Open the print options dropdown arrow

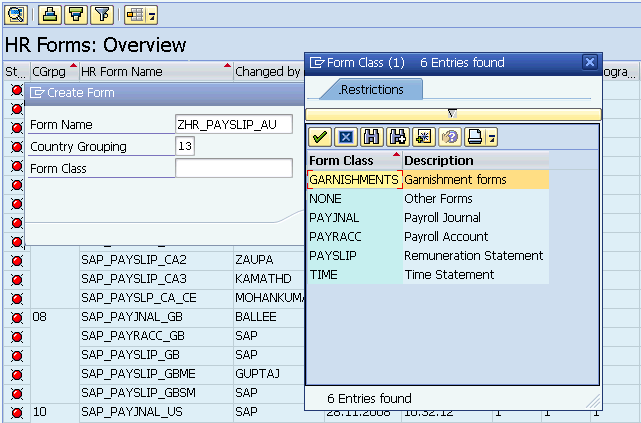click(491, 138)
